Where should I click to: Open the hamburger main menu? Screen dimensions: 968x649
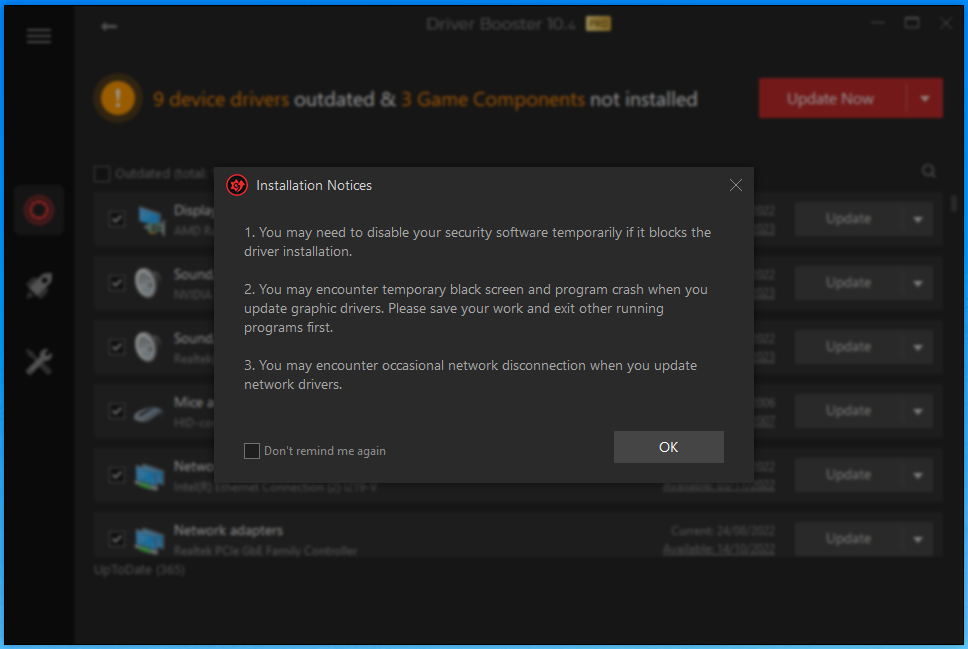pyautogui.click(x=39, y=37)
